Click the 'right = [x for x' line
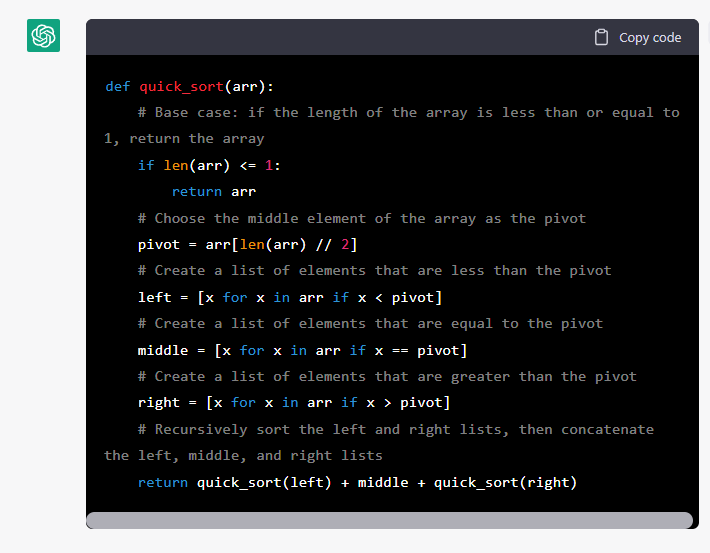This screenshot has width=710, height=553. point(294,402)
